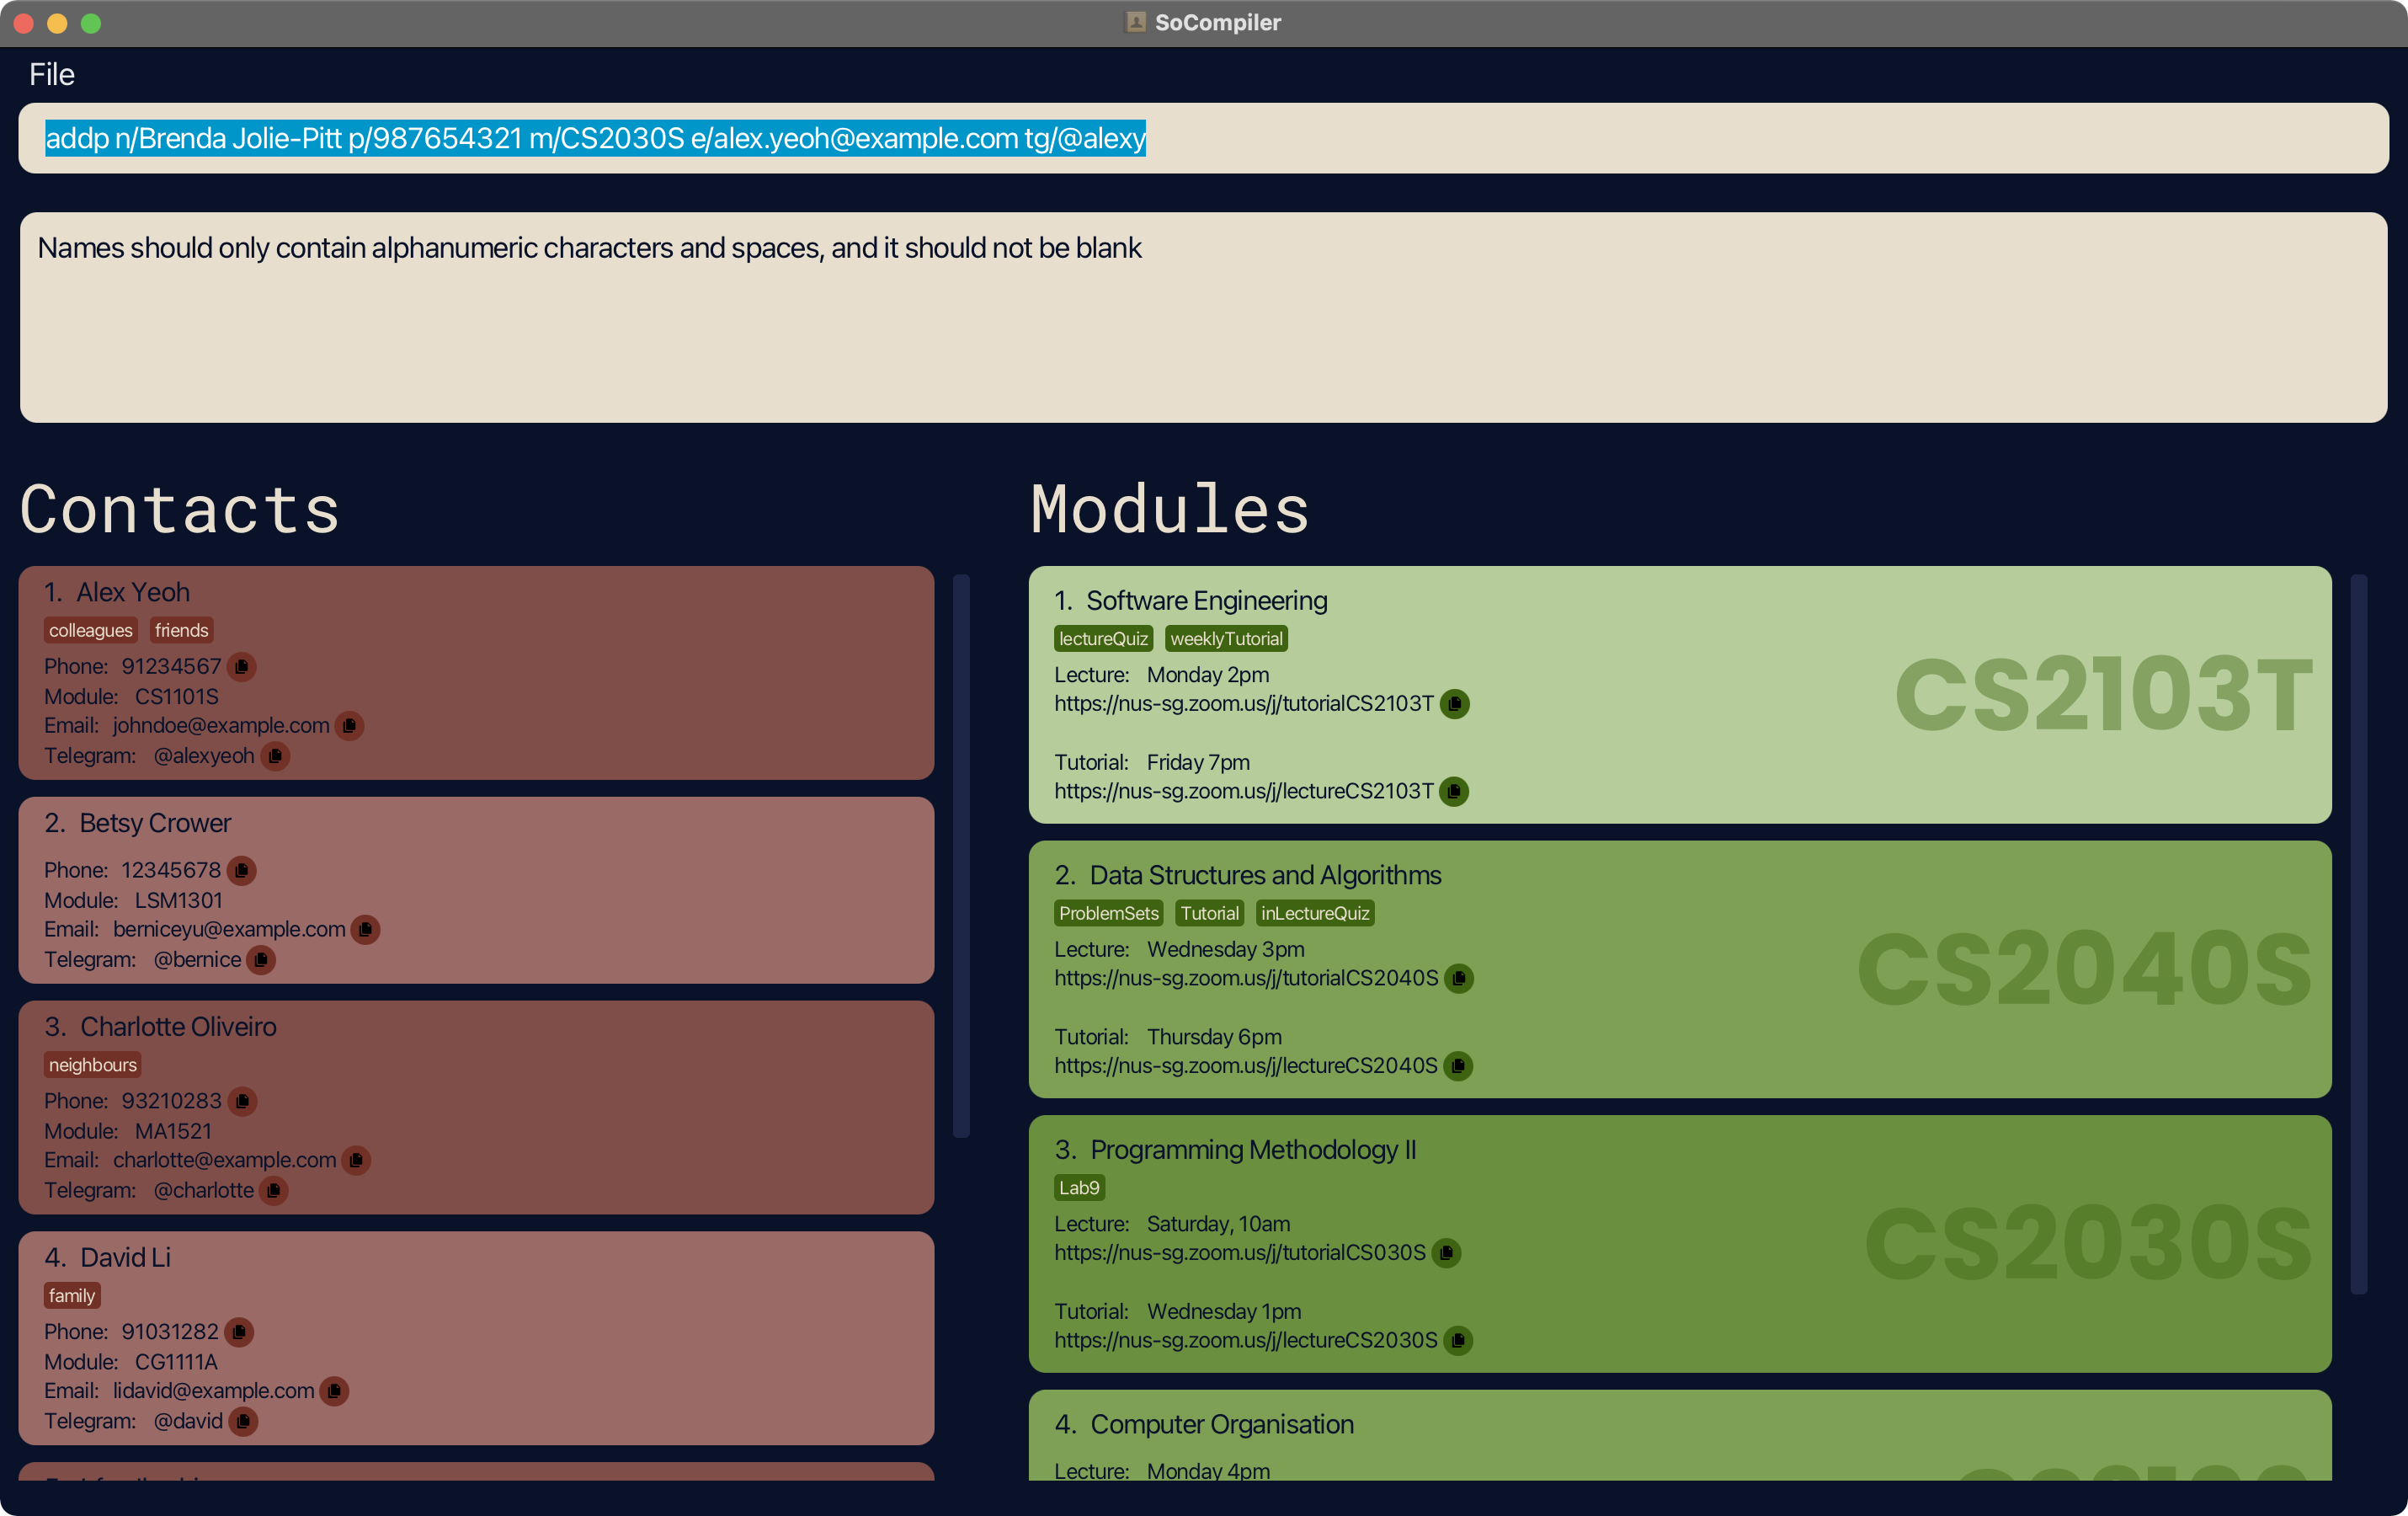The width and height of the screenshot is (2408, 1516).
Task: Copy David Li's phone number 91031282
Action: click(x=239, y=1332)
